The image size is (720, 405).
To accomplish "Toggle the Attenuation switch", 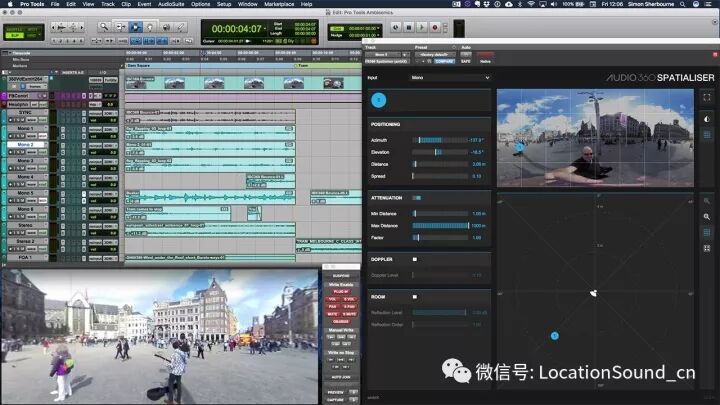I will click(x=416, y=198).
